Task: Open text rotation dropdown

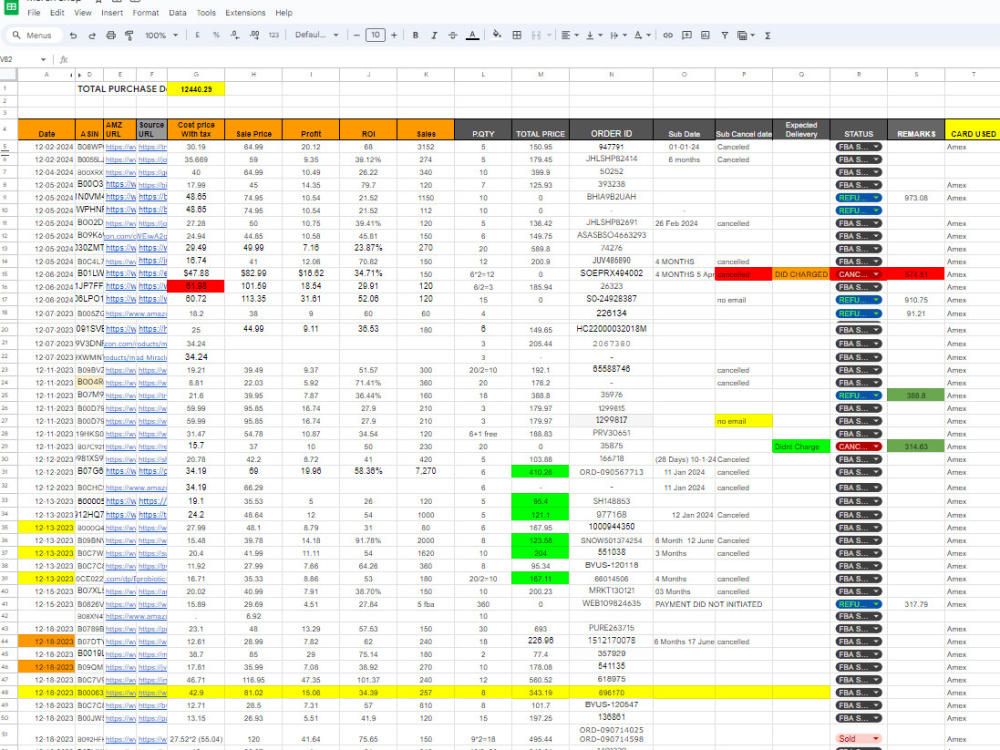Action: pos(642,36)
